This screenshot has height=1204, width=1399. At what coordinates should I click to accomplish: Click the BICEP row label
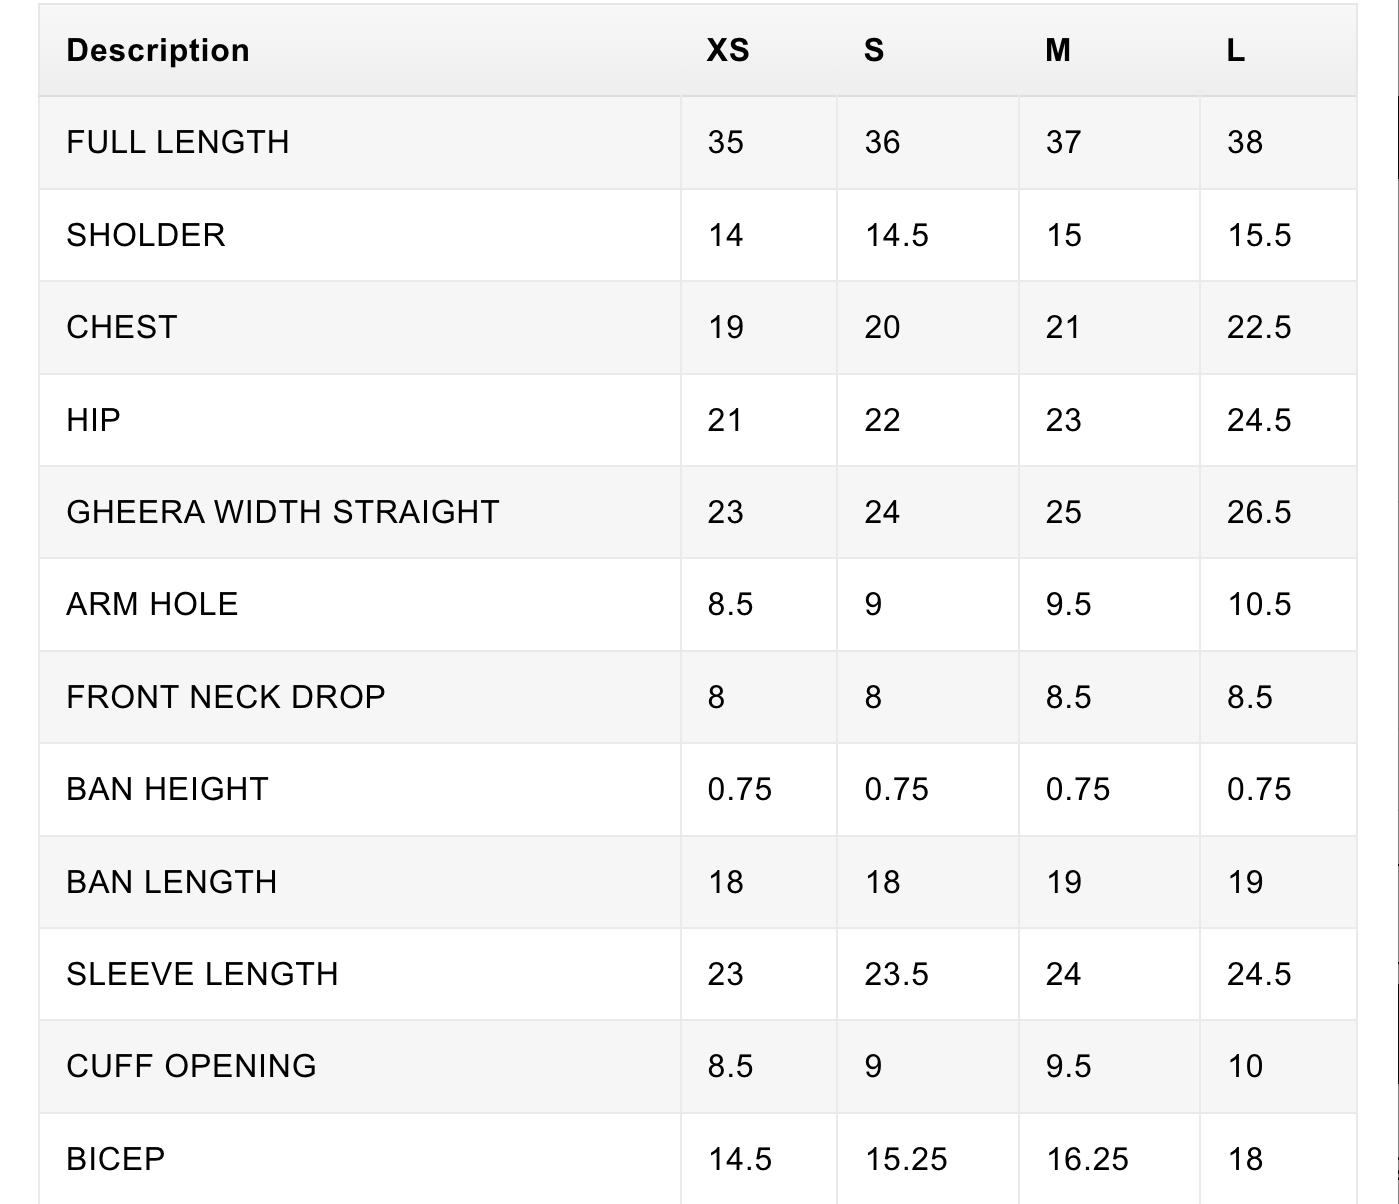click(116, 1159)
